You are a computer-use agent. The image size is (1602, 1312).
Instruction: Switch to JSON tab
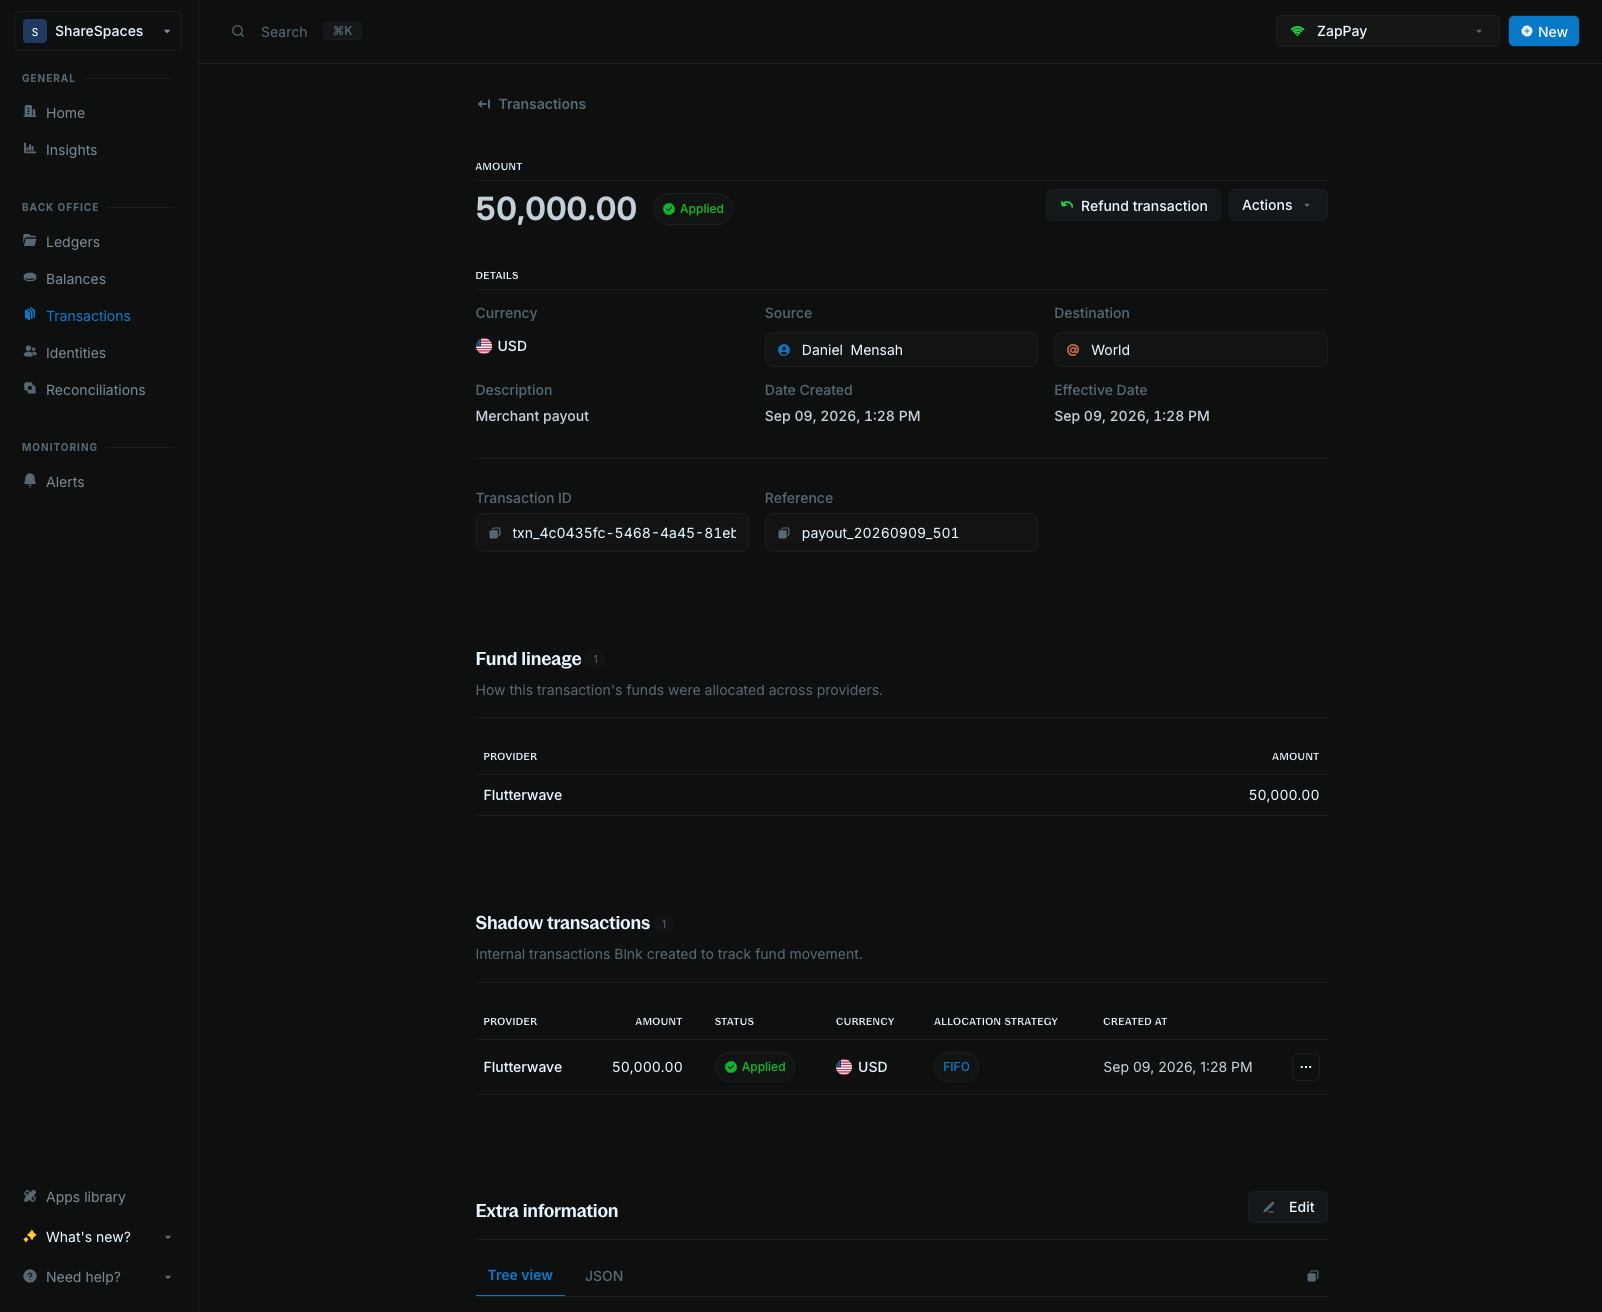click(x=604, y=1276)
